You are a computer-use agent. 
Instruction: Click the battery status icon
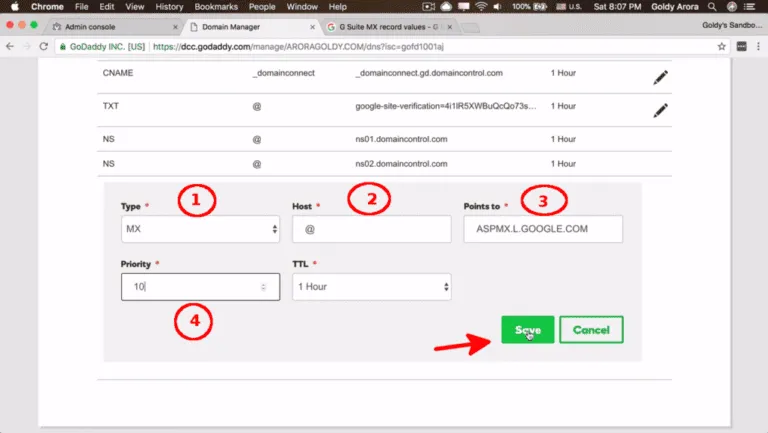540,6
